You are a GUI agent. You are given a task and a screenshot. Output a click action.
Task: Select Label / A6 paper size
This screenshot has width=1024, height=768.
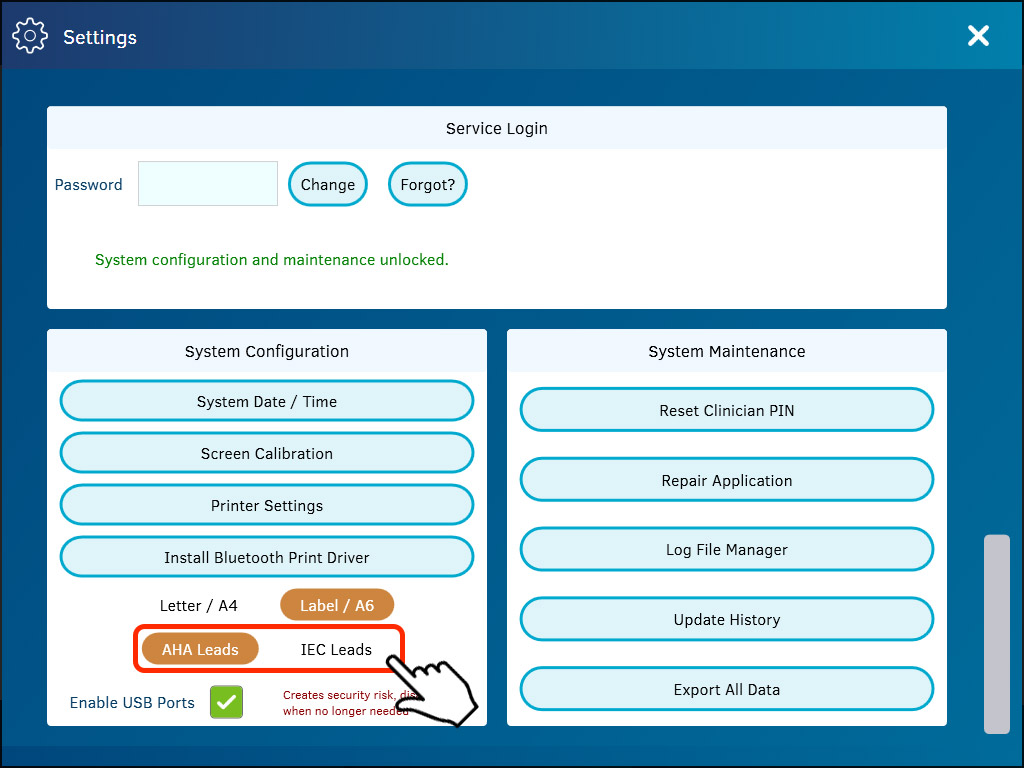[337, 606]
